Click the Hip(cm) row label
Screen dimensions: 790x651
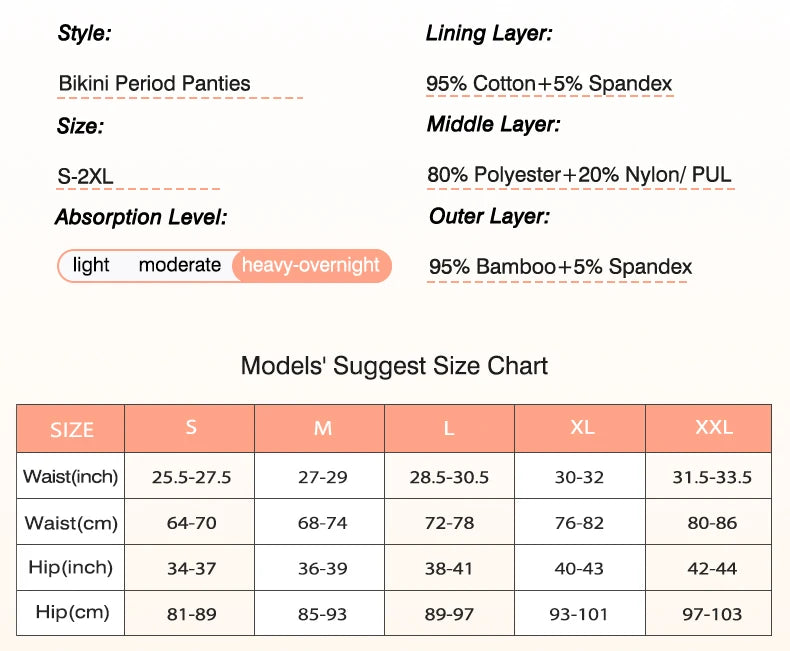coord(71,613)
